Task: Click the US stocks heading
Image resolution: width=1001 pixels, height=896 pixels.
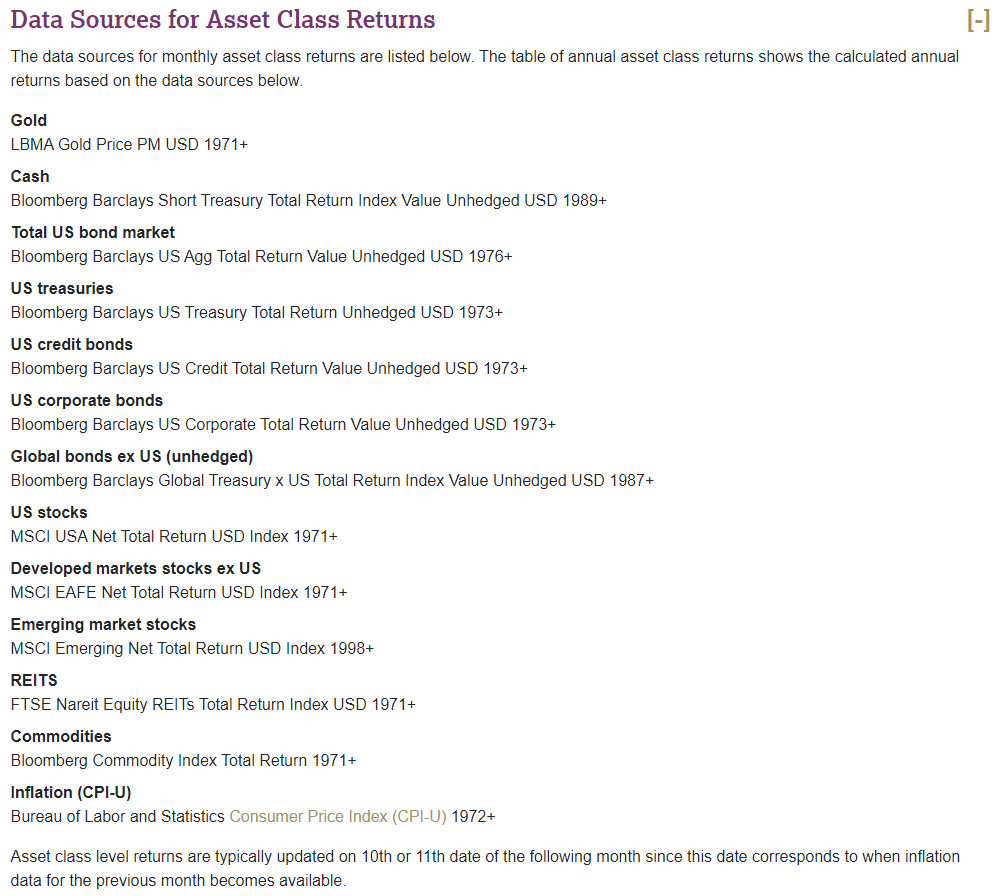Action: [x=49, y=512]
